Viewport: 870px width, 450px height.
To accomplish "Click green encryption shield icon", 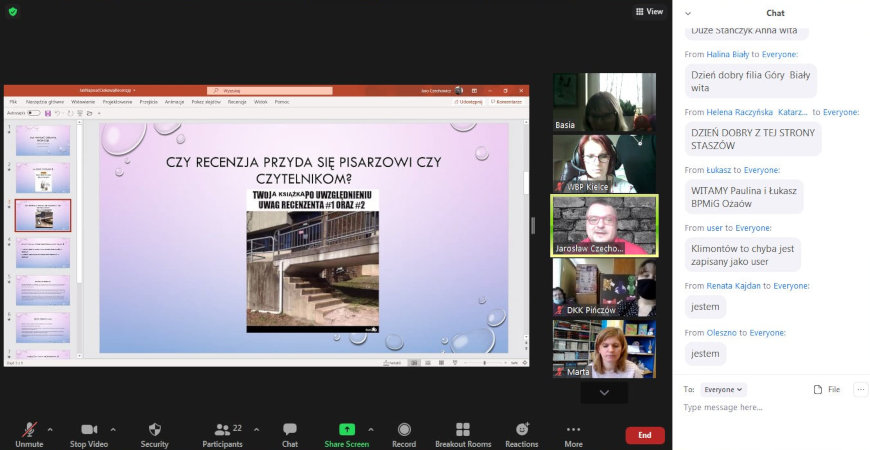I will click(x=13, y=11).
